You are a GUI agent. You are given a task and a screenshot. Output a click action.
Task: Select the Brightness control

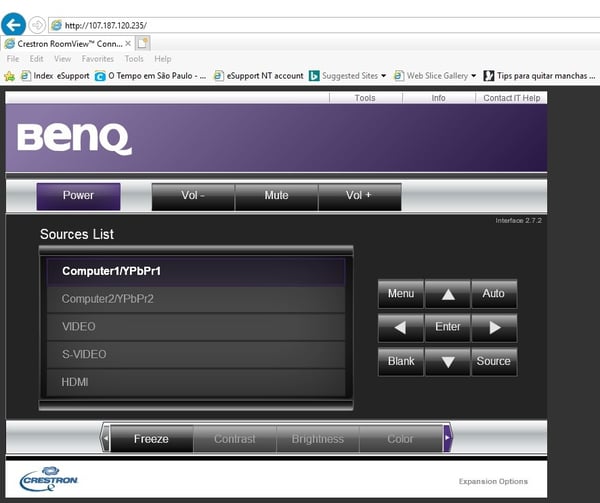[318, 439]
